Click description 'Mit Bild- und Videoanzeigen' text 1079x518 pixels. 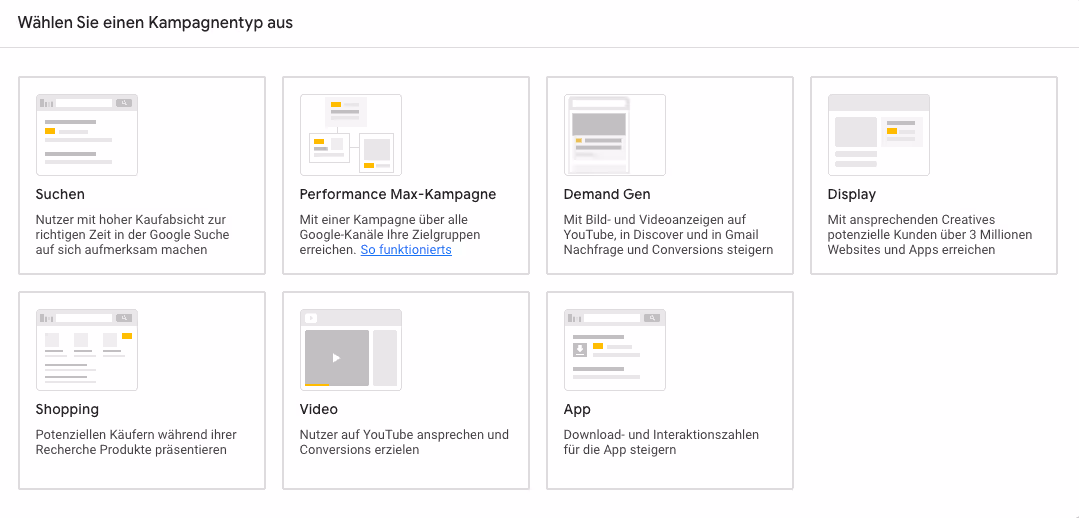(x=668, y=235)
